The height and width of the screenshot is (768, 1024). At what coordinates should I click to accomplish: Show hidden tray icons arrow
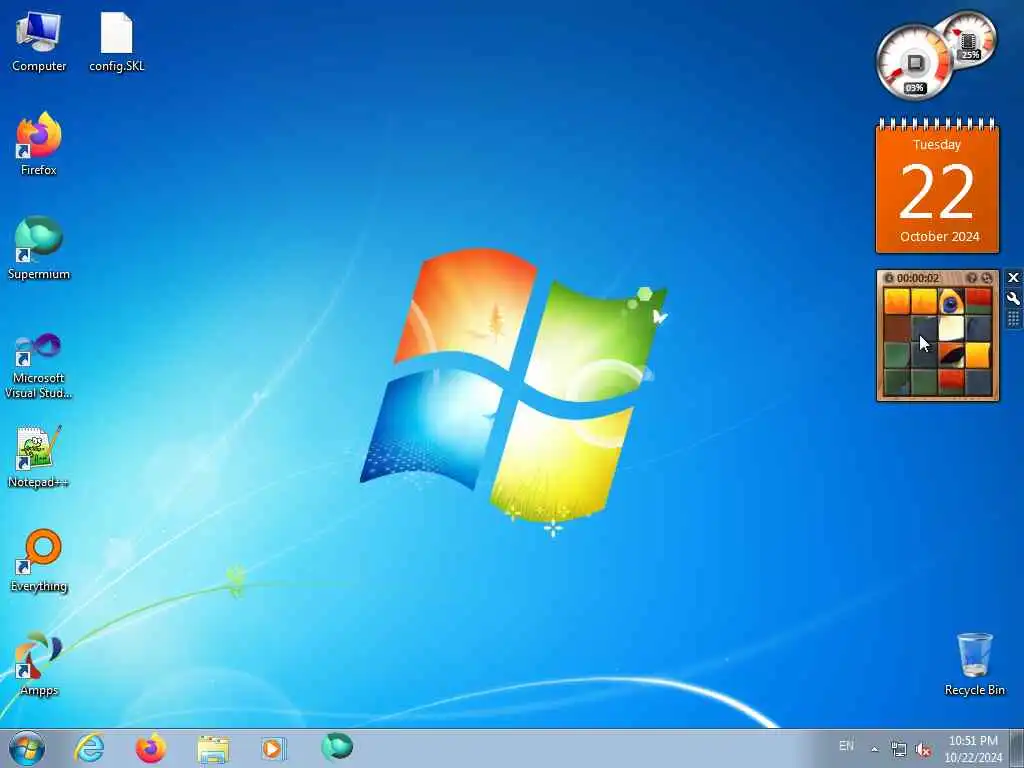(x=874, y=749)
